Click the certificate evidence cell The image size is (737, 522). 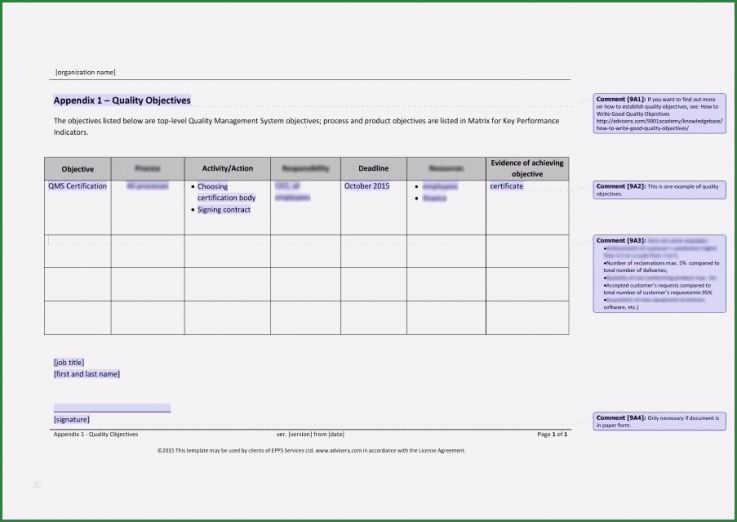click(506, 187)
